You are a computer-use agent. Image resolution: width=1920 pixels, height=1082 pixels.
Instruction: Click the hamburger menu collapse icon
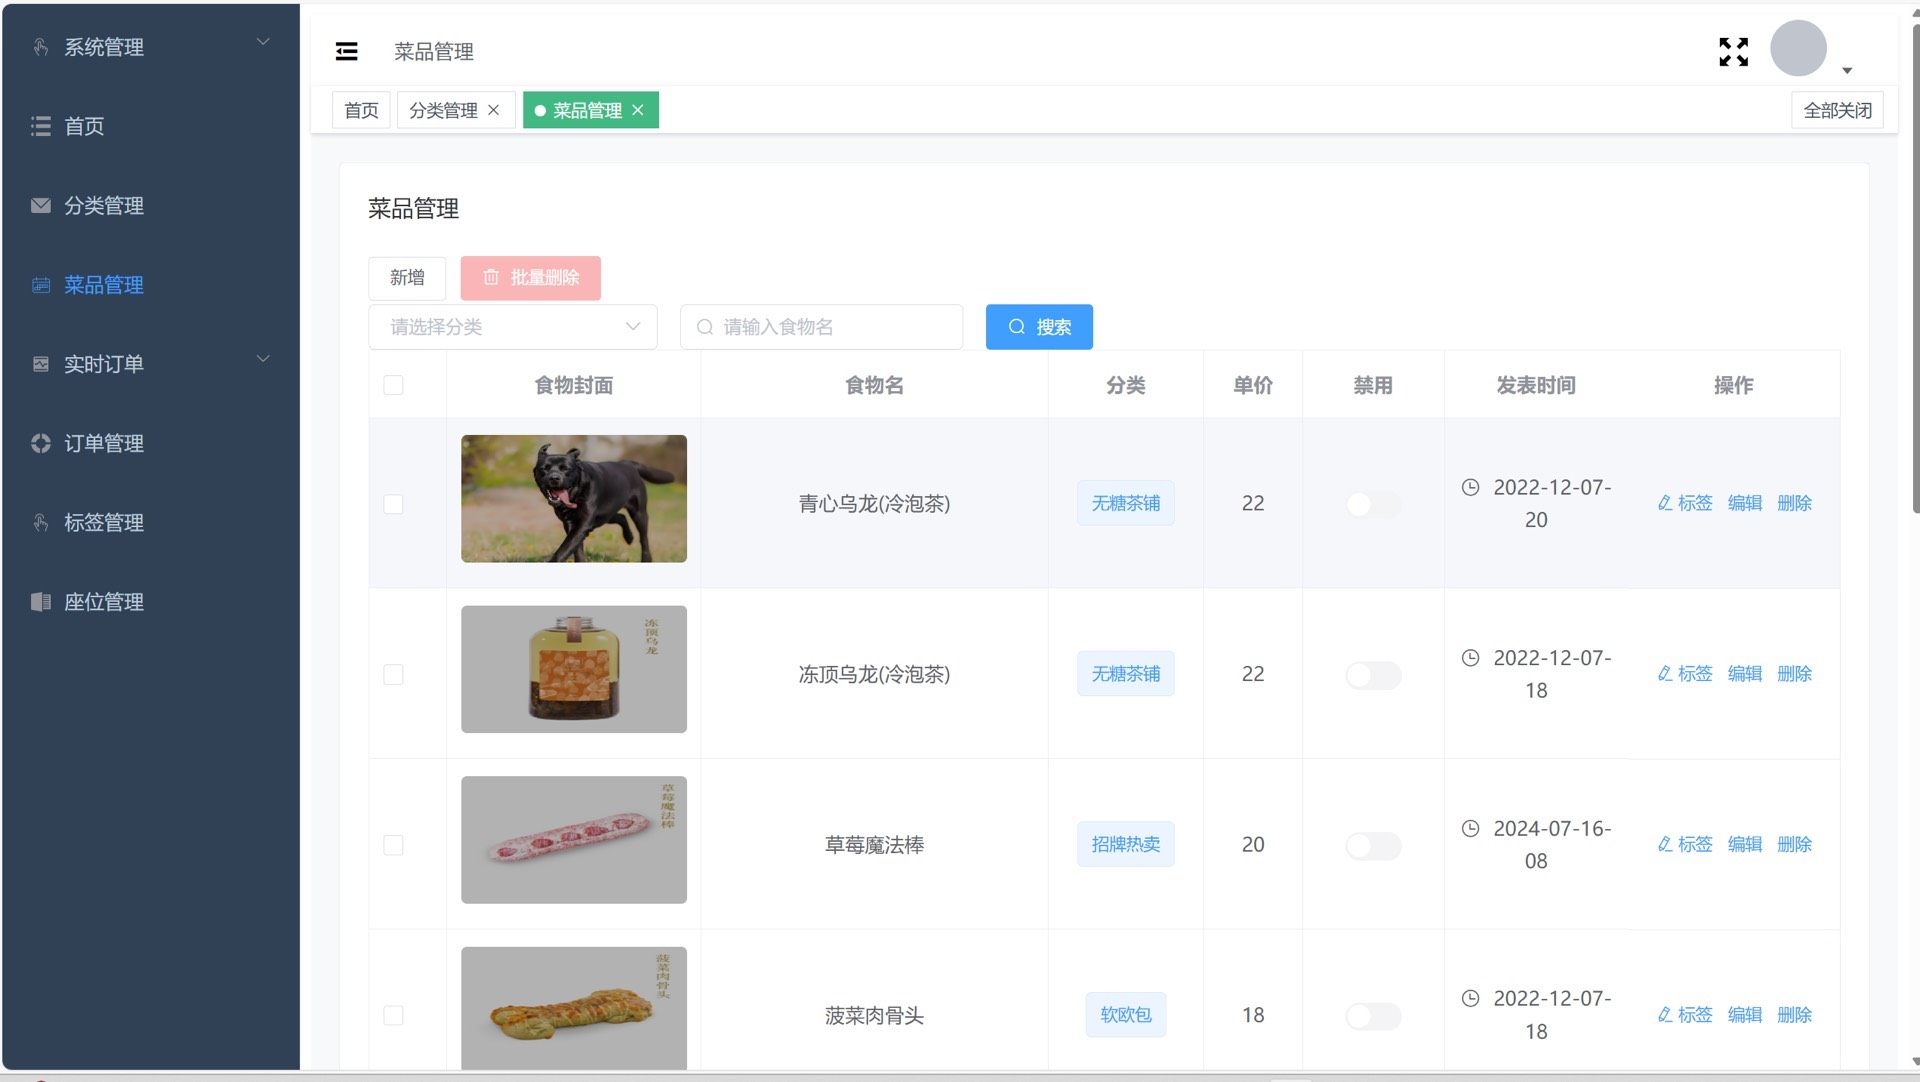pyautogui.click(x=346, y=51)
